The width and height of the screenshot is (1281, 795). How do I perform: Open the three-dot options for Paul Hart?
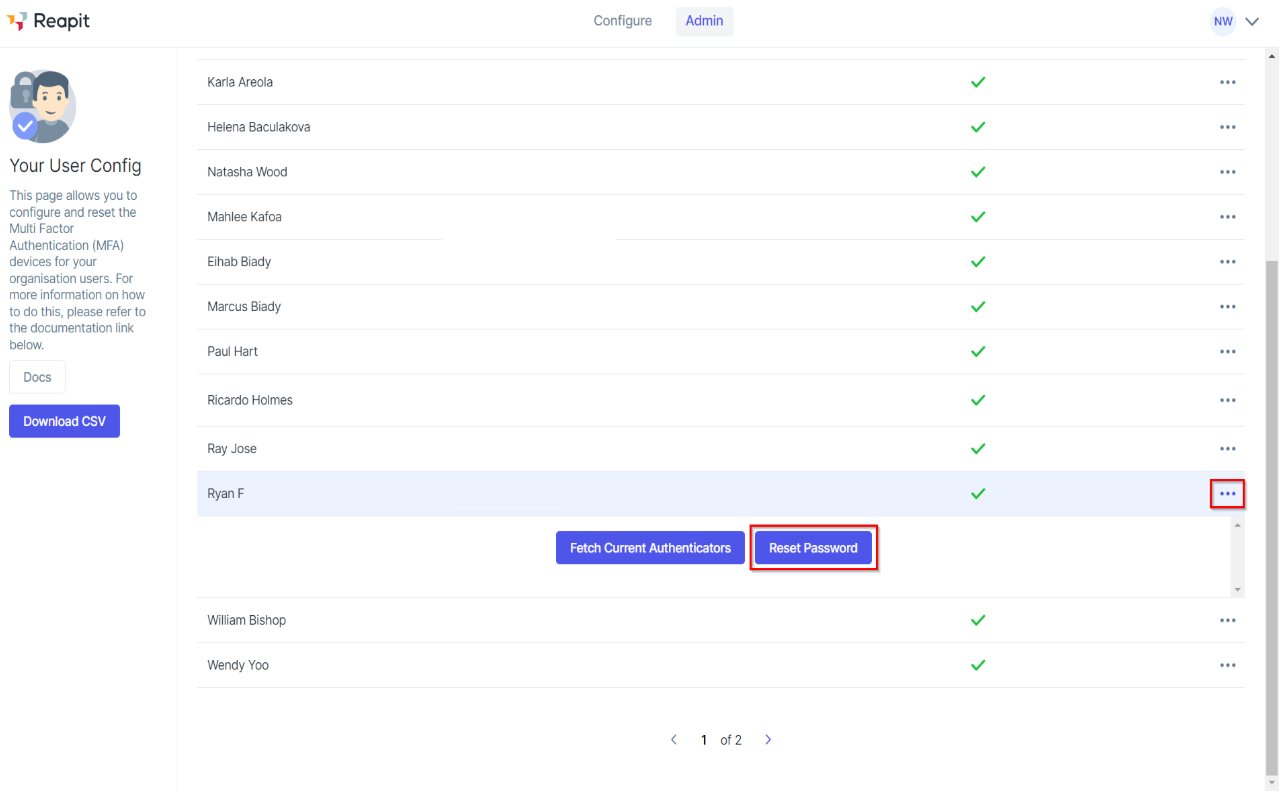[x=1227, y=352]
